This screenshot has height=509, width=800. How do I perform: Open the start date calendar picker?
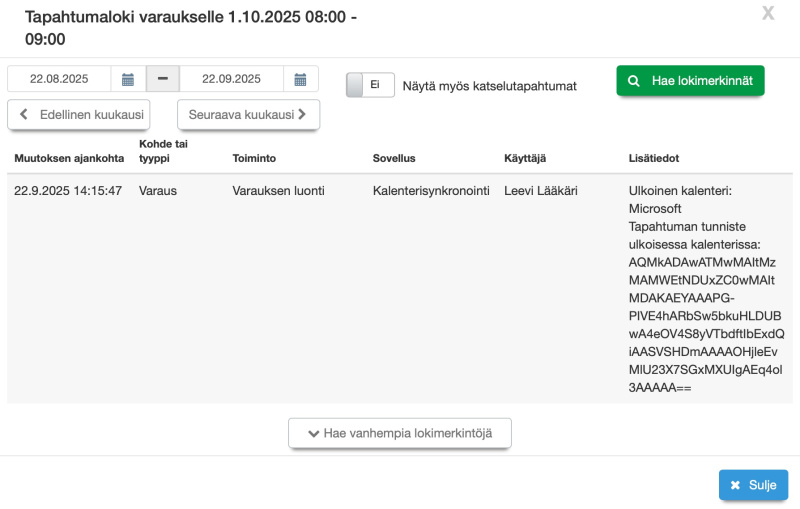click(128, 79)
